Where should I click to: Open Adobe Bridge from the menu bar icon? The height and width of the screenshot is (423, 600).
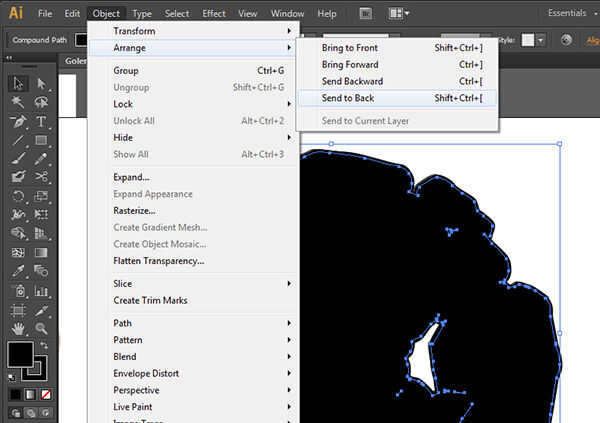365,14
